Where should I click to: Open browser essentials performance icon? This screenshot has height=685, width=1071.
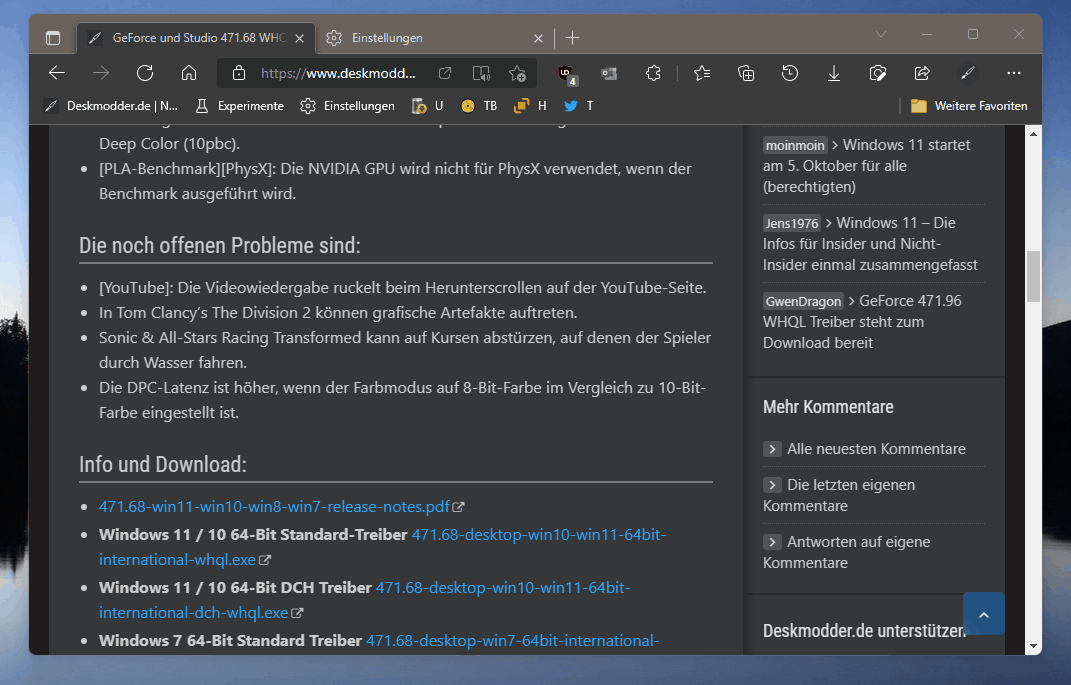(878, 73)
